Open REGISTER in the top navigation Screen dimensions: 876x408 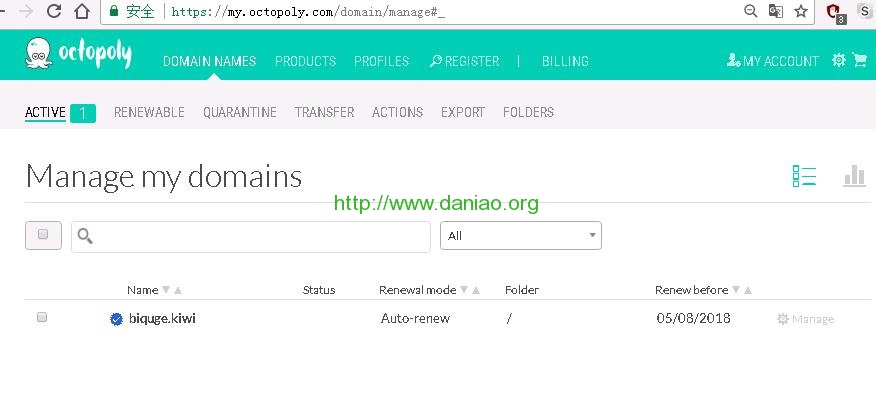464,61
